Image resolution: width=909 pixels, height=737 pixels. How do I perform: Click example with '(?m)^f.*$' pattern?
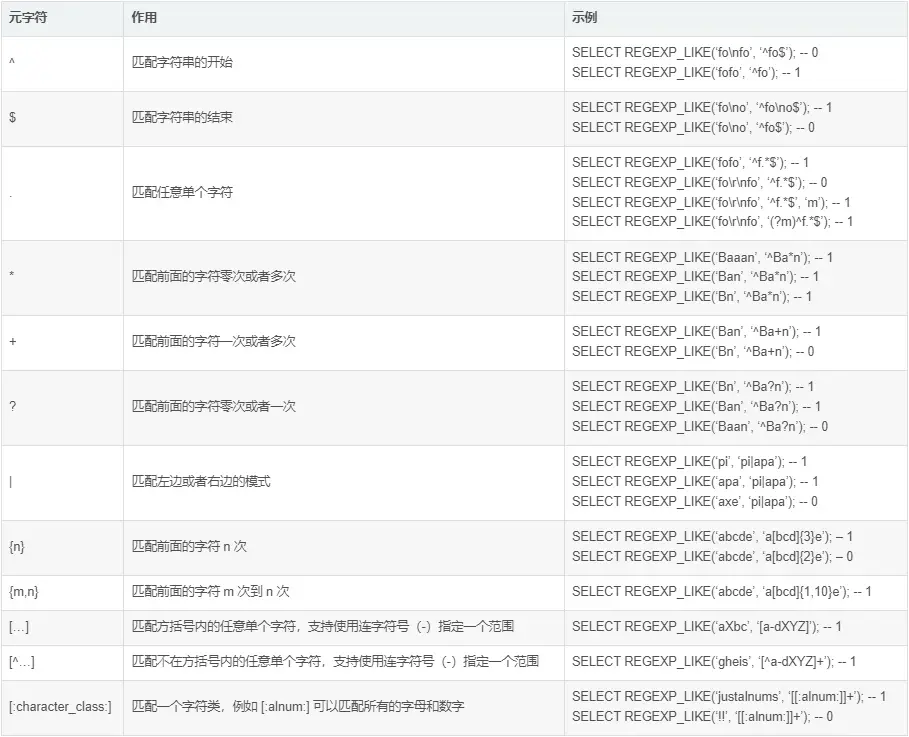point(712,222)
